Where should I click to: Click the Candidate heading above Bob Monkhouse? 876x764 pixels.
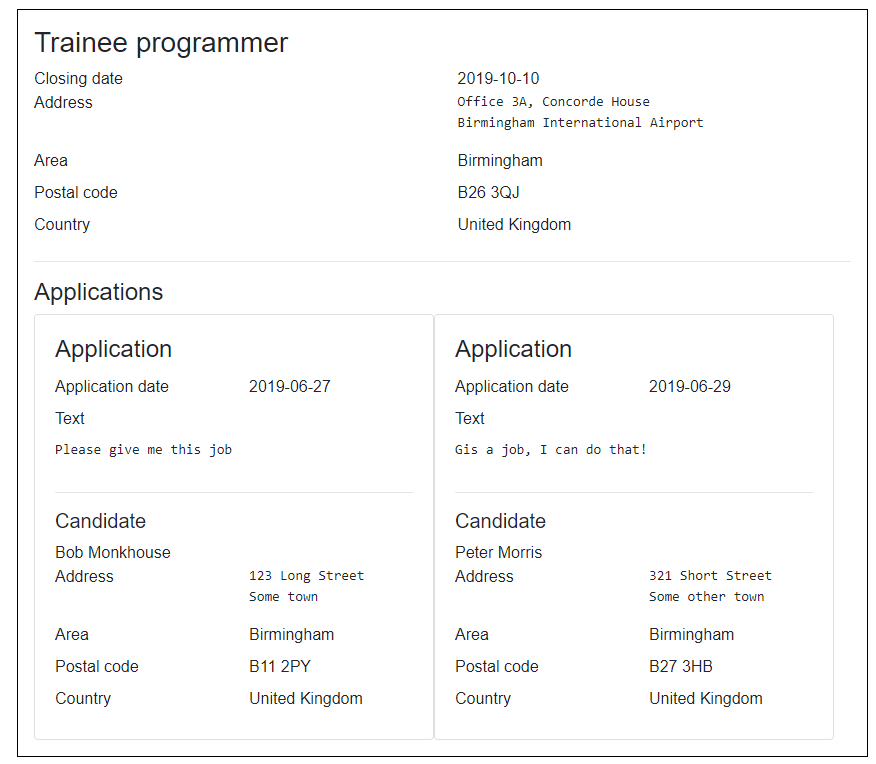point(100,521)
